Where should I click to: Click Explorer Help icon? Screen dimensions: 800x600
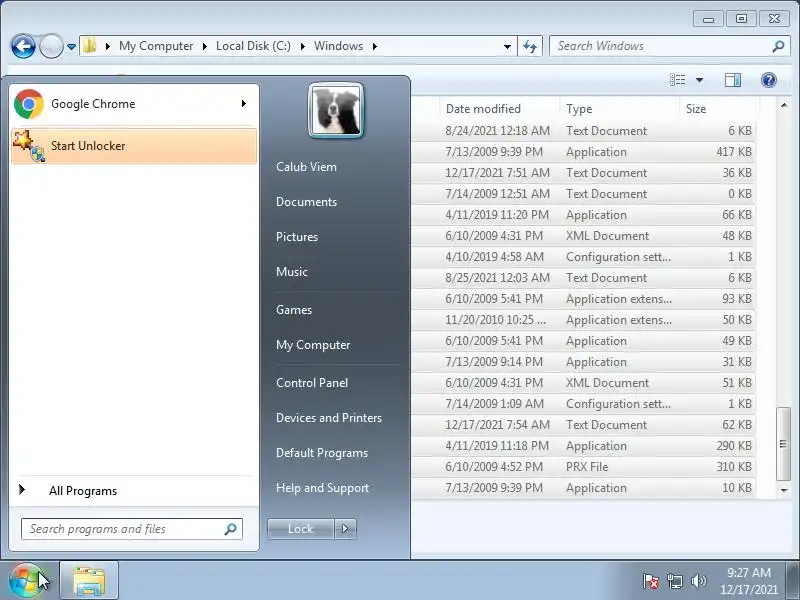click(x=769, y=80)
